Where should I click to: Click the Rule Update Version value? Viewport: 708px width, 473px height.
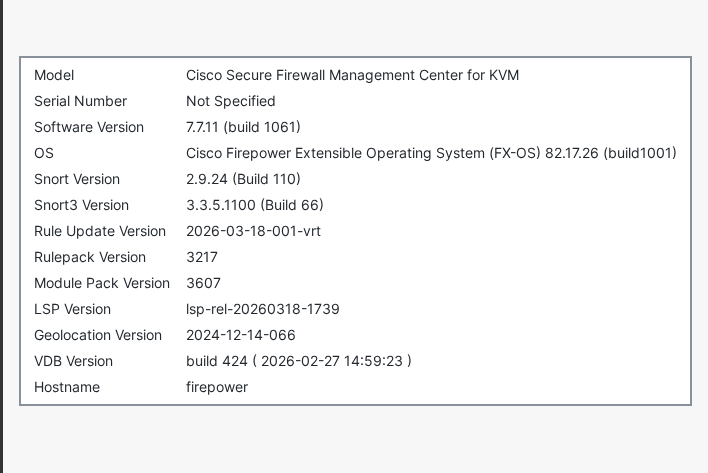[253, 231]
